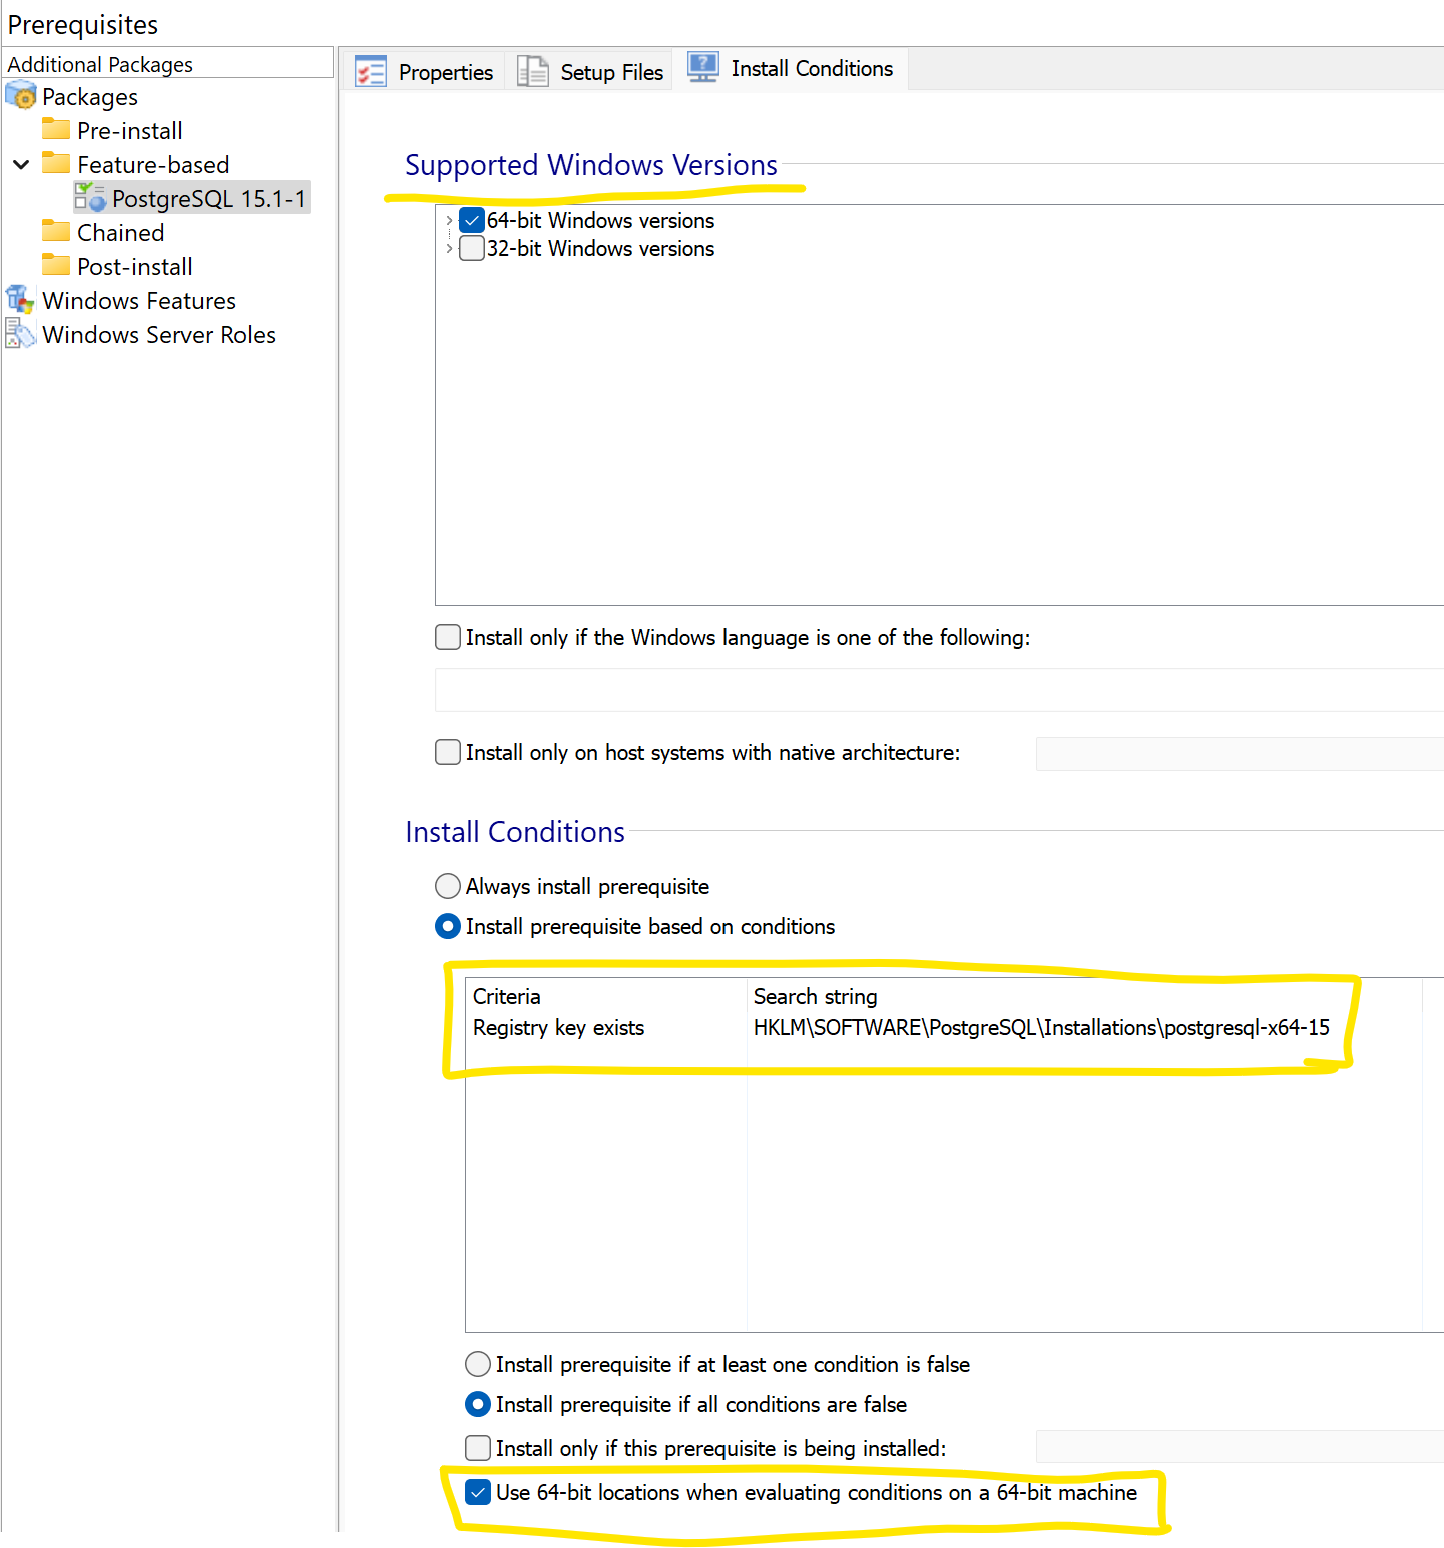Viewport: 1444px width, 1548px height.
Task: Click the native architecture value field
Action: click(x=1240, y=753)
